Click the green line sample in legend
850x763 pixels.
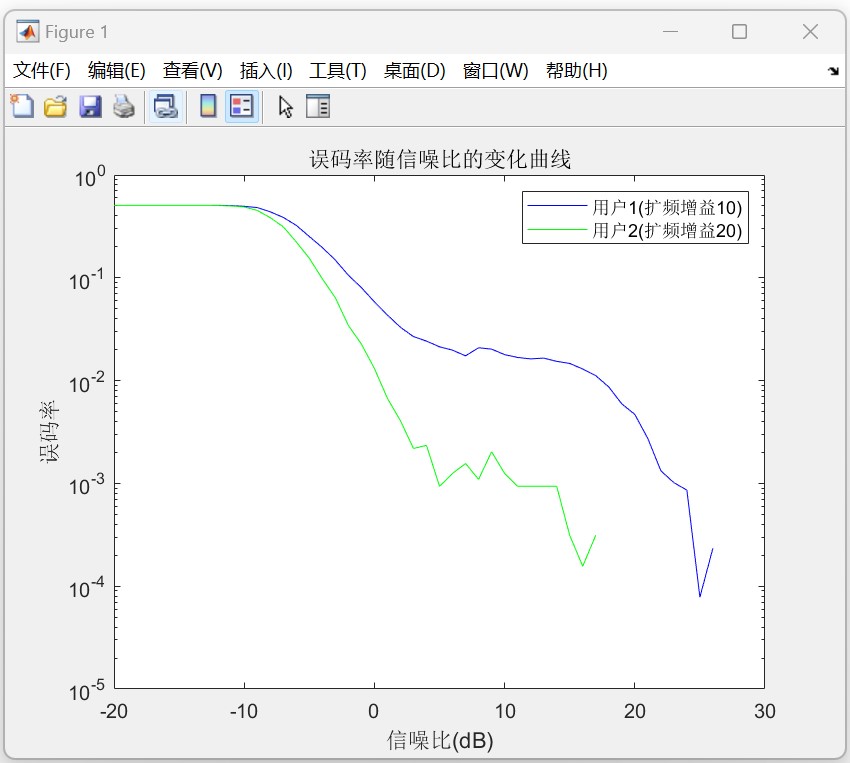(557, 230)
